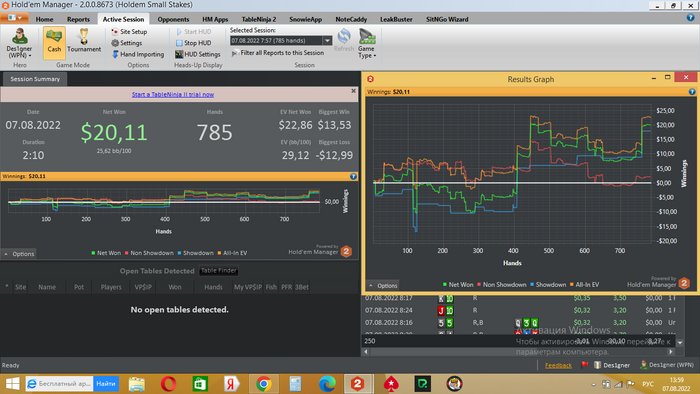
Task: Toggle All-In EV legend in Results Graph
Action: [584, 285]
